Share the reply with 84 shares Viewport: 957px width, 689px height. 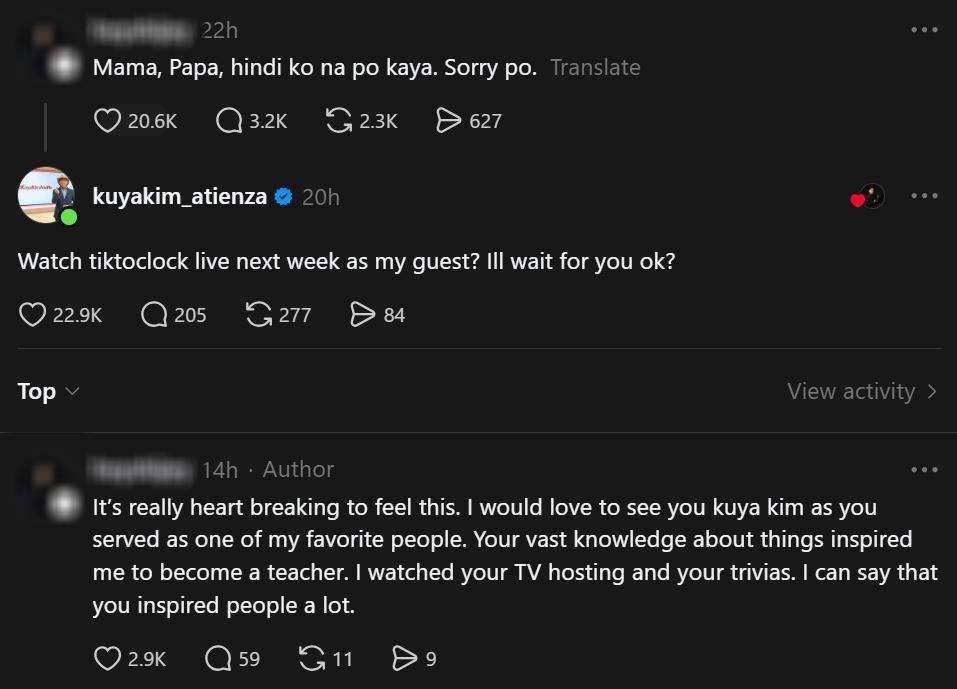(x=362, y=315)
